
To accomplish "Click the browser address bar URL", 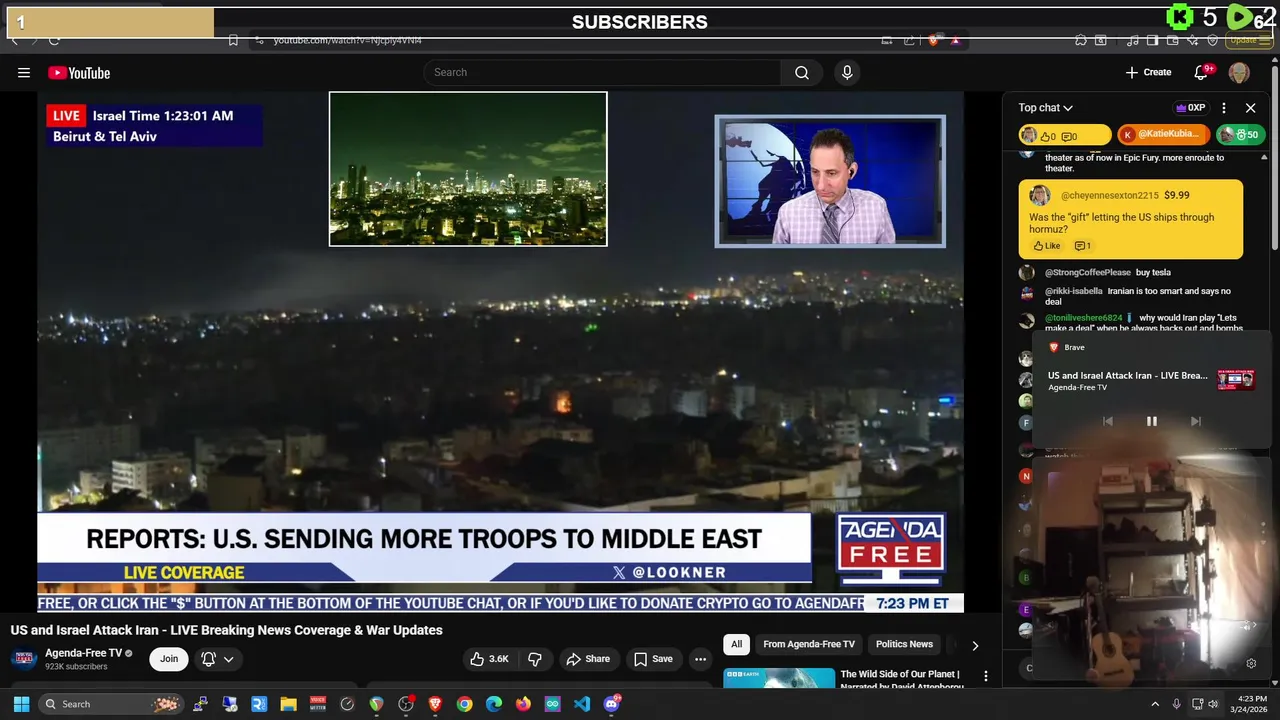I will [347, 40].
